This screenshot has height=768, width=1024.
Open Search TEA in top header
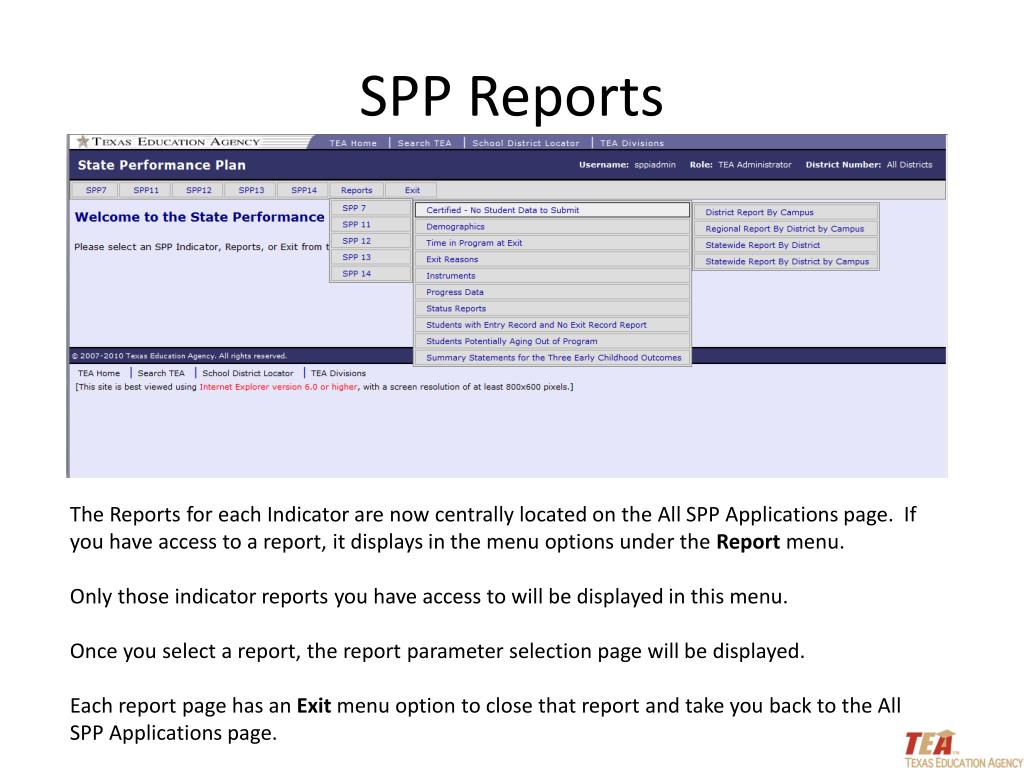point(424,143)
